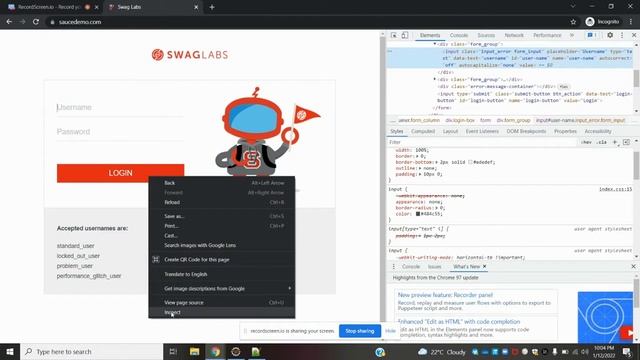Screen dimensions: 640x360
Task: Switch to the Performance DevTools tab
Action: (x=547, y=36)
